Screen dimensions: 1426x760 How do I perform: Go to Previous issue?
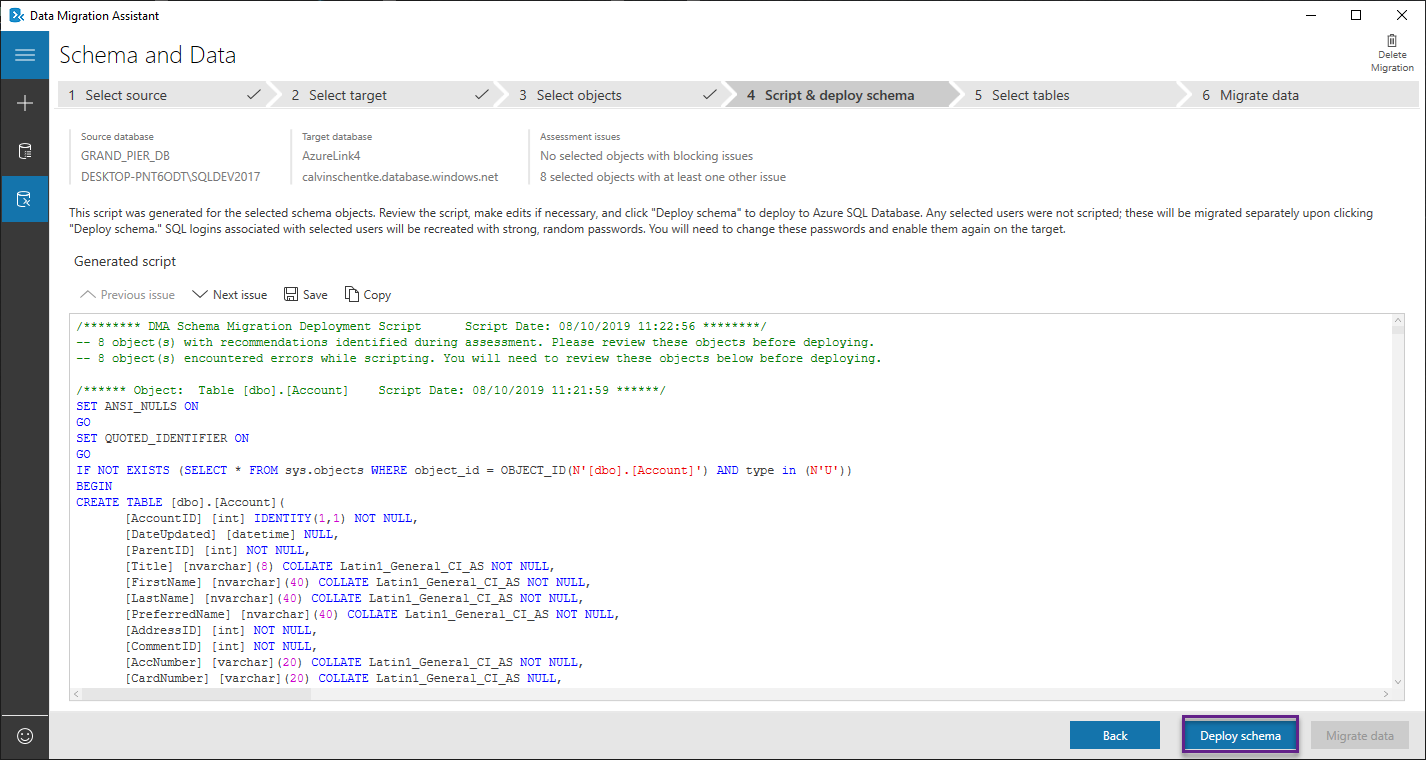click(127, 295)
